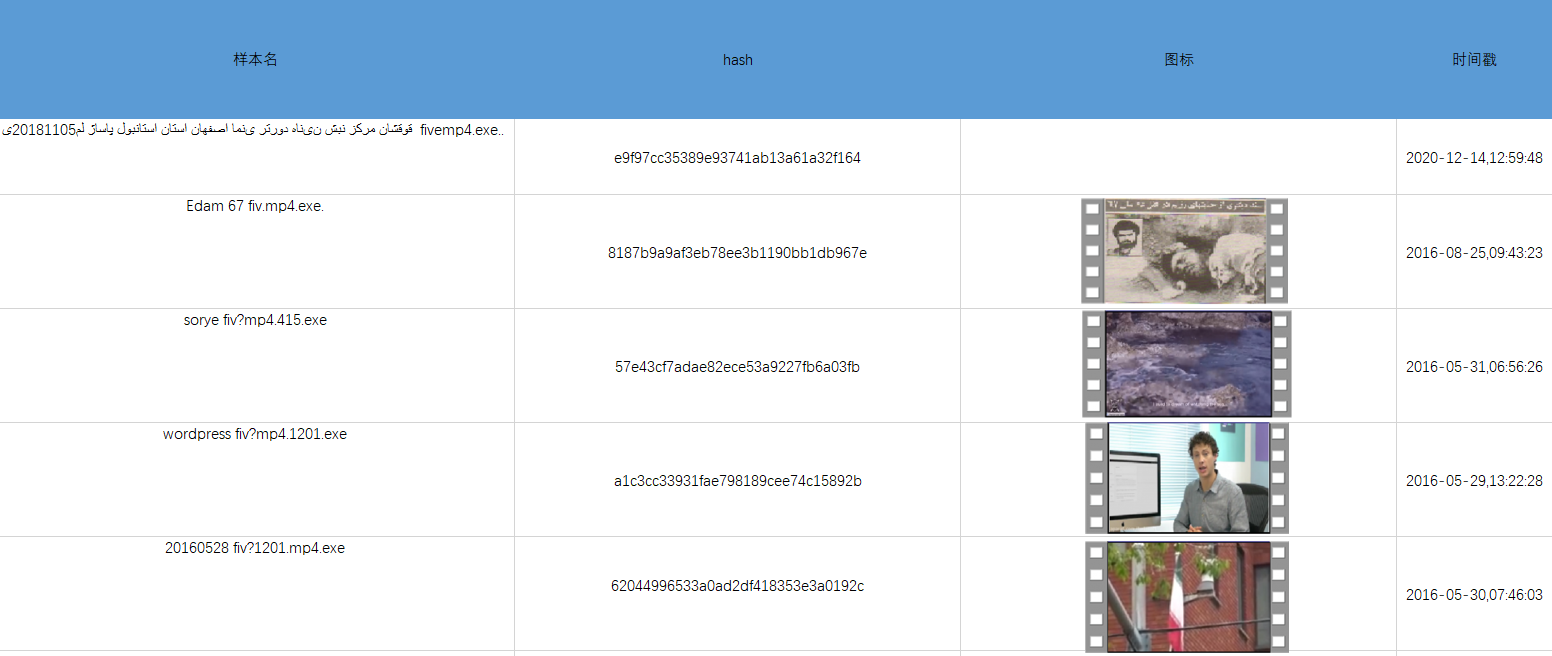Open the Edam 67 newspaper film-strip icon

1184,251
